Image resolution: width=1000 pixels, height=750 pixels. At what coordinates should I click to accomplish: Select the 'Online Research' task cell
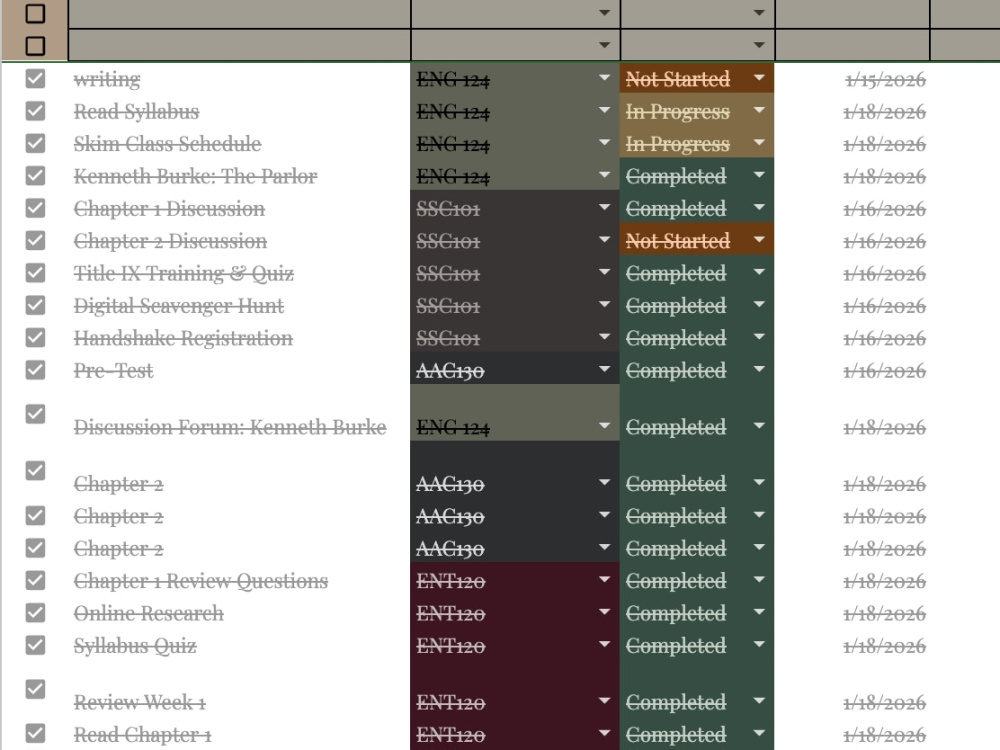tap(239, 613)
